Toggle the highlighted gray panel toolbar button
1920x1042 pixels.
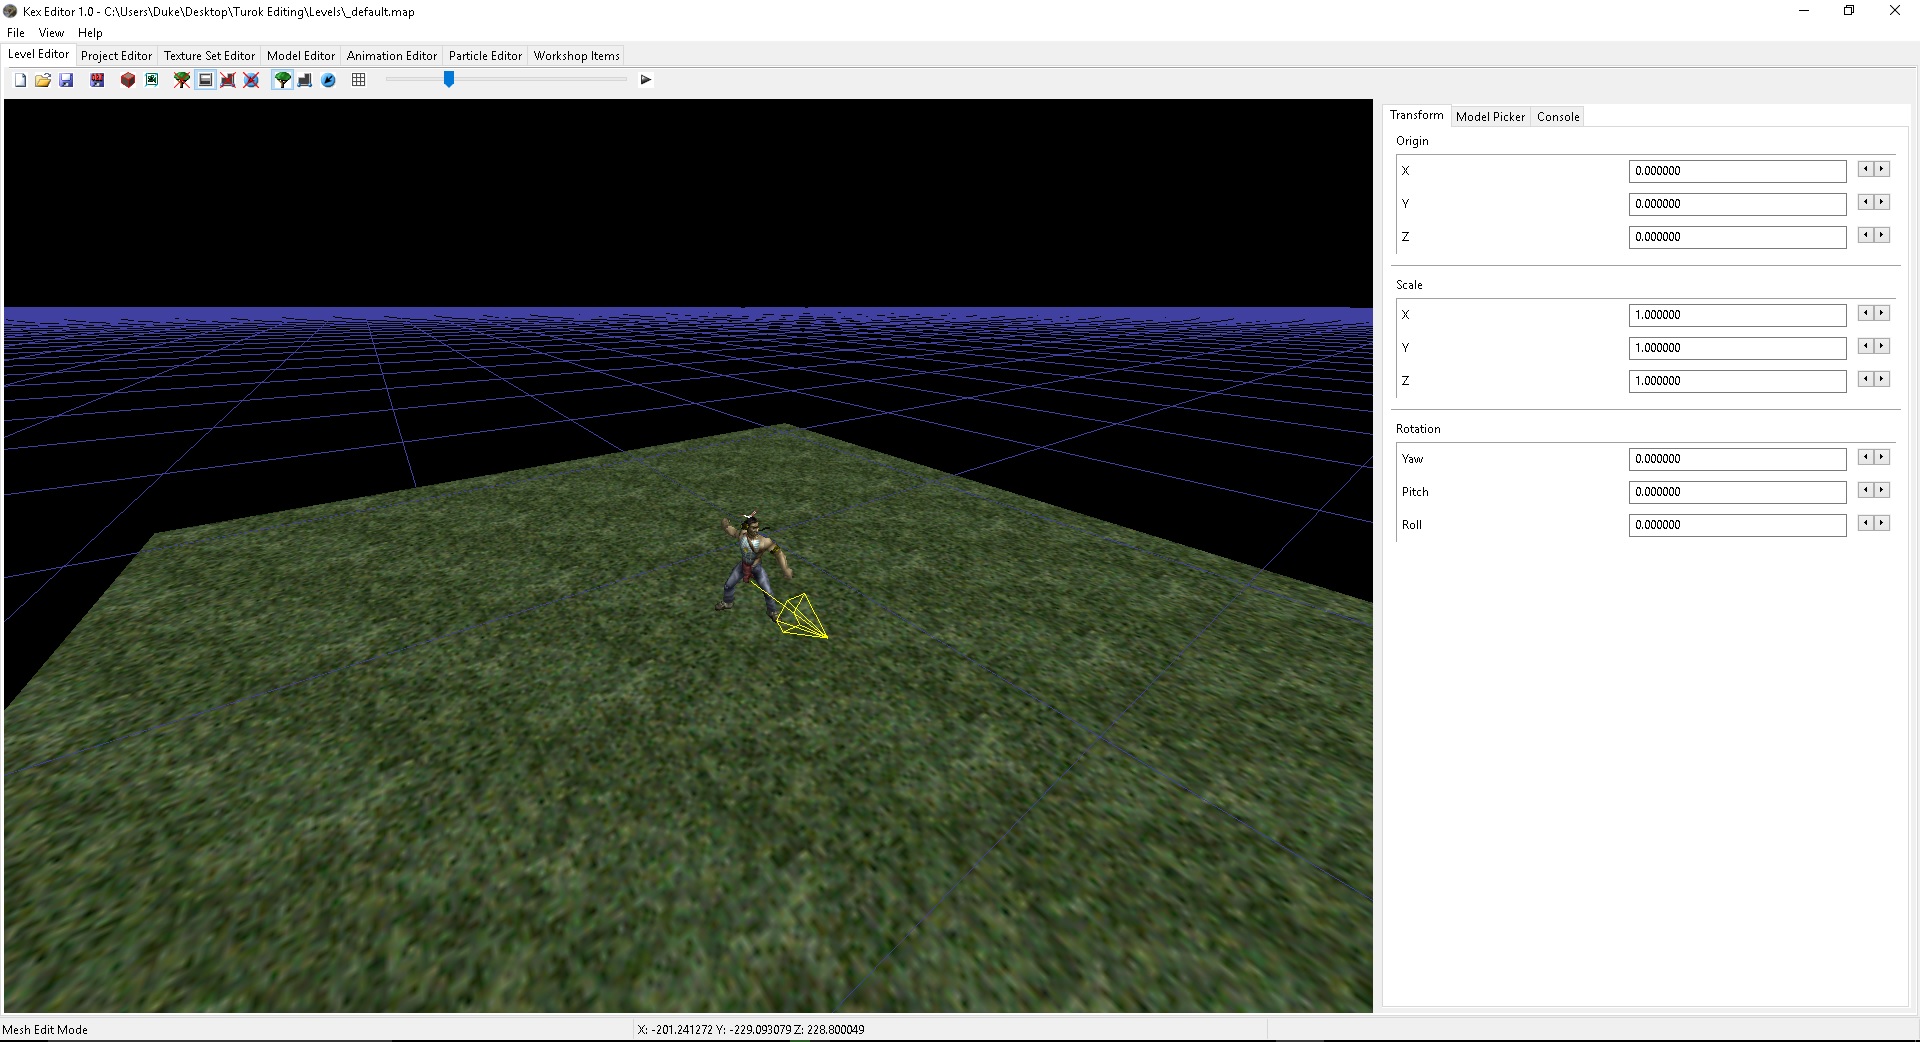click(205, 80)
